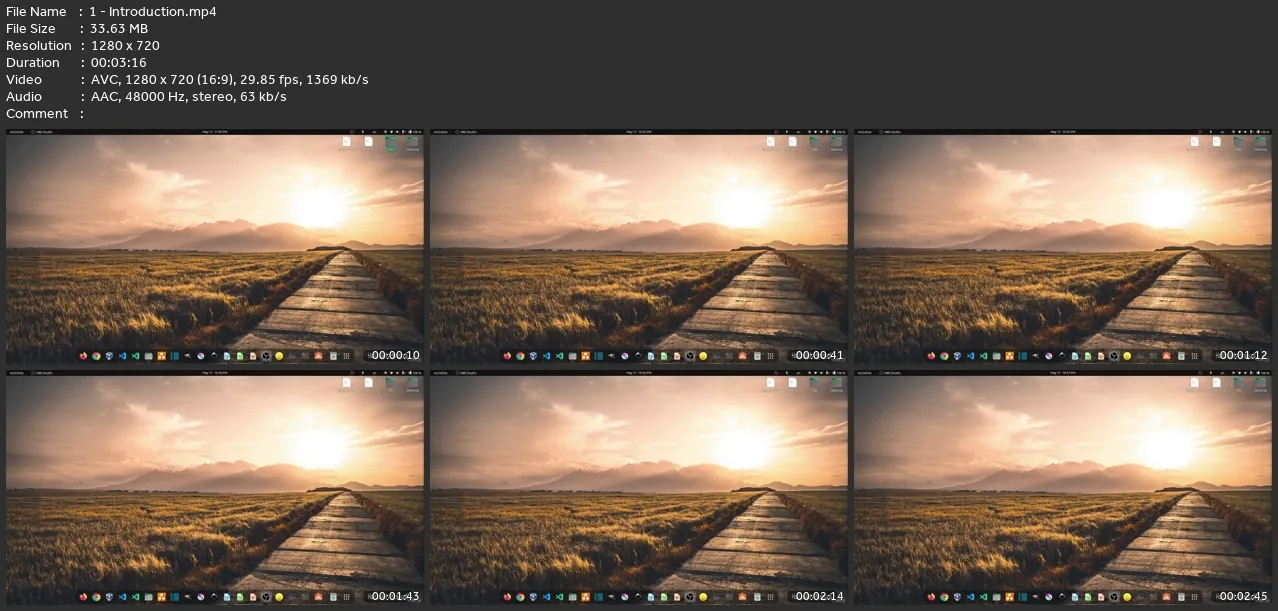Viewport: 1278px width, 611px height.
Task: Click VirtualBox icon in the 00:01:12 frame dock
Action: (x=957, y=355)
